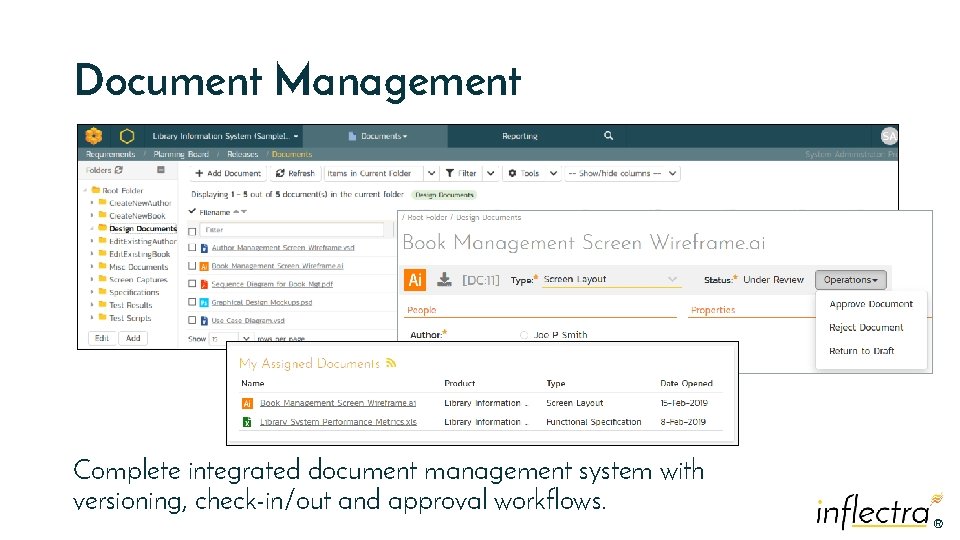The width and height of the screenshot is (960, 540).
Task: Click the Visio icon for Use Case Diagram
Action: point(204,320)
